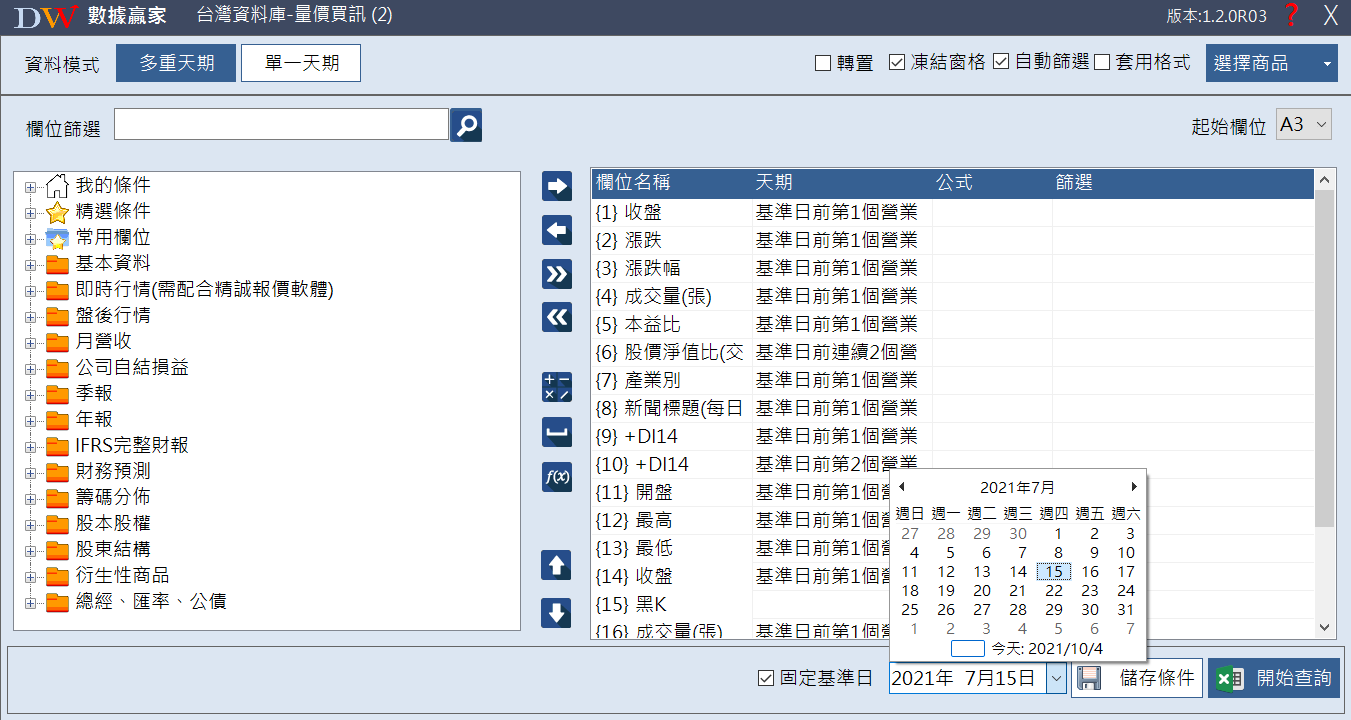Switch to the 單一天期 mode tab

[301, 63]
